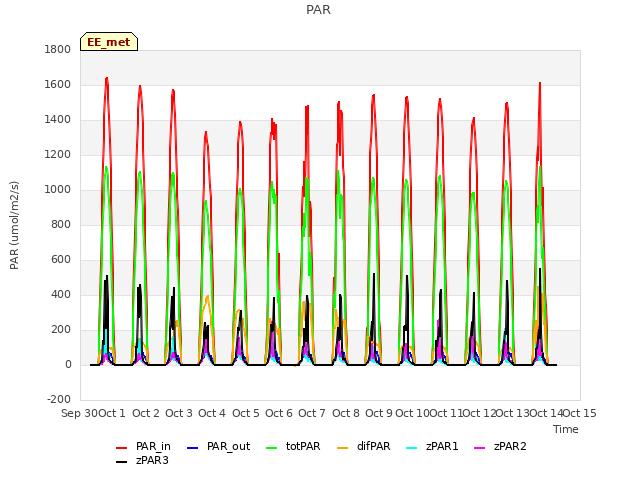Click the Oct 1 red PAR_in peak
The height and width of the screenshot is (480, 640).
(107, 78)
